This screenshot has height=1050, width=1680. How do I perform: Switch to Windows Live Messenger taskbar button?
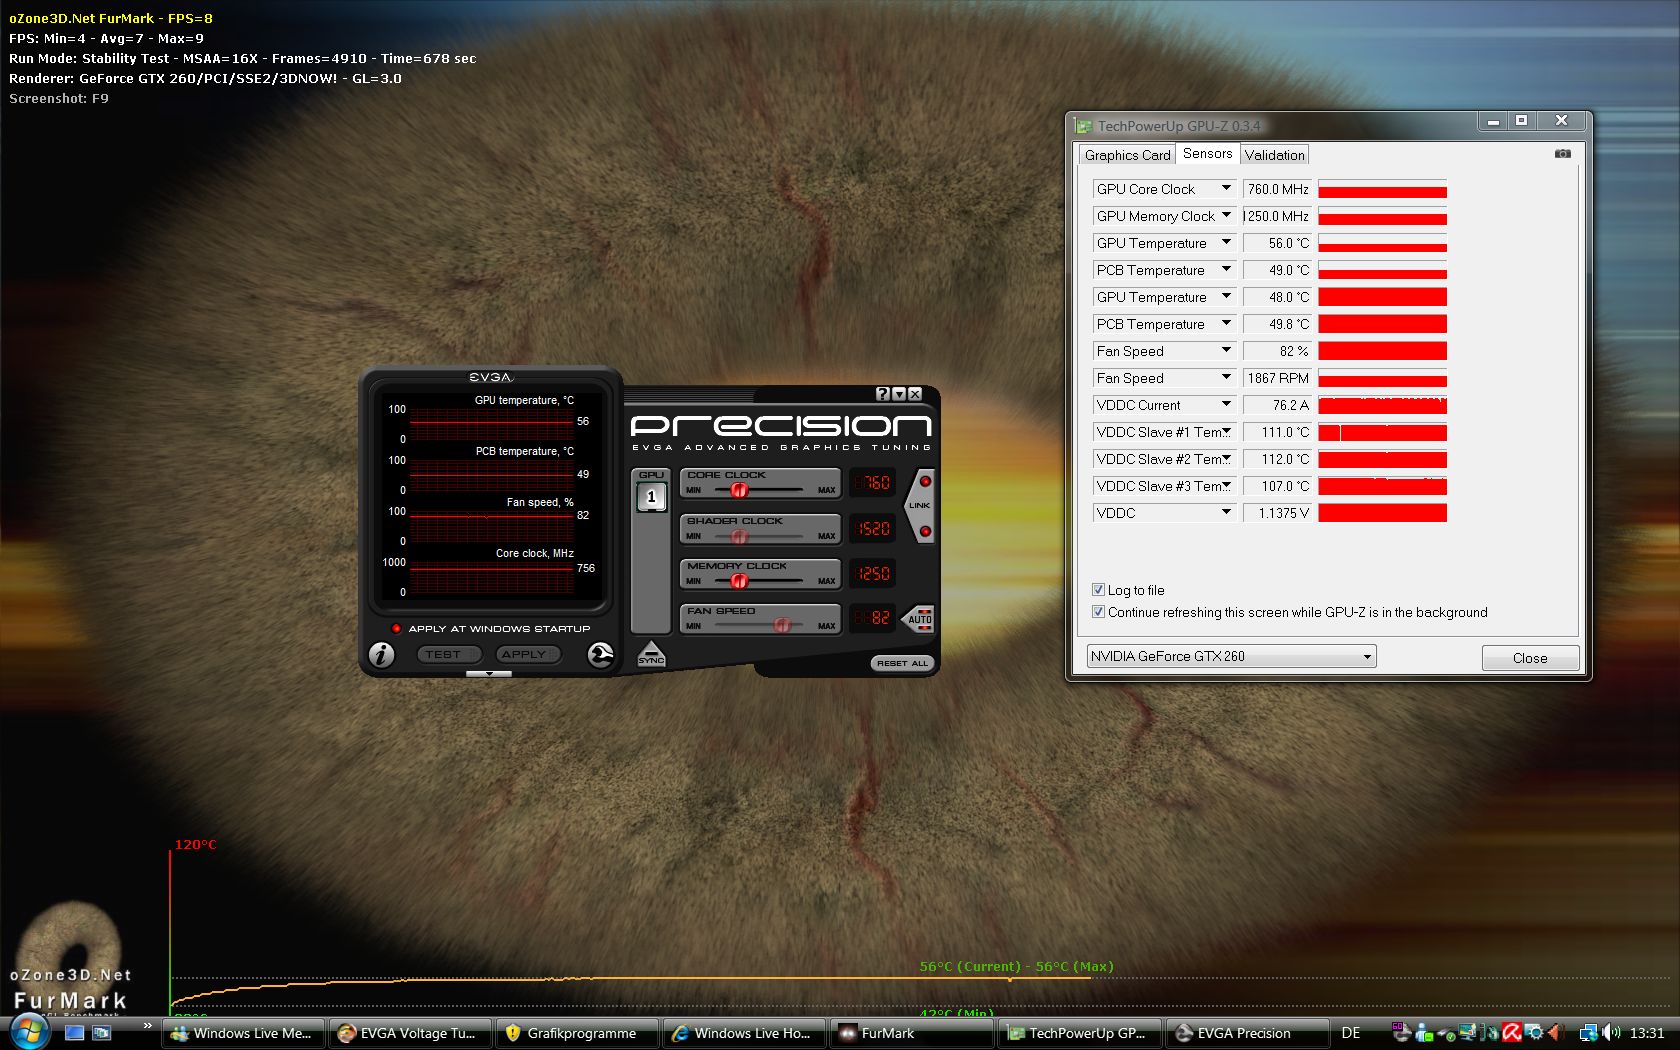tap(243, 1033)
